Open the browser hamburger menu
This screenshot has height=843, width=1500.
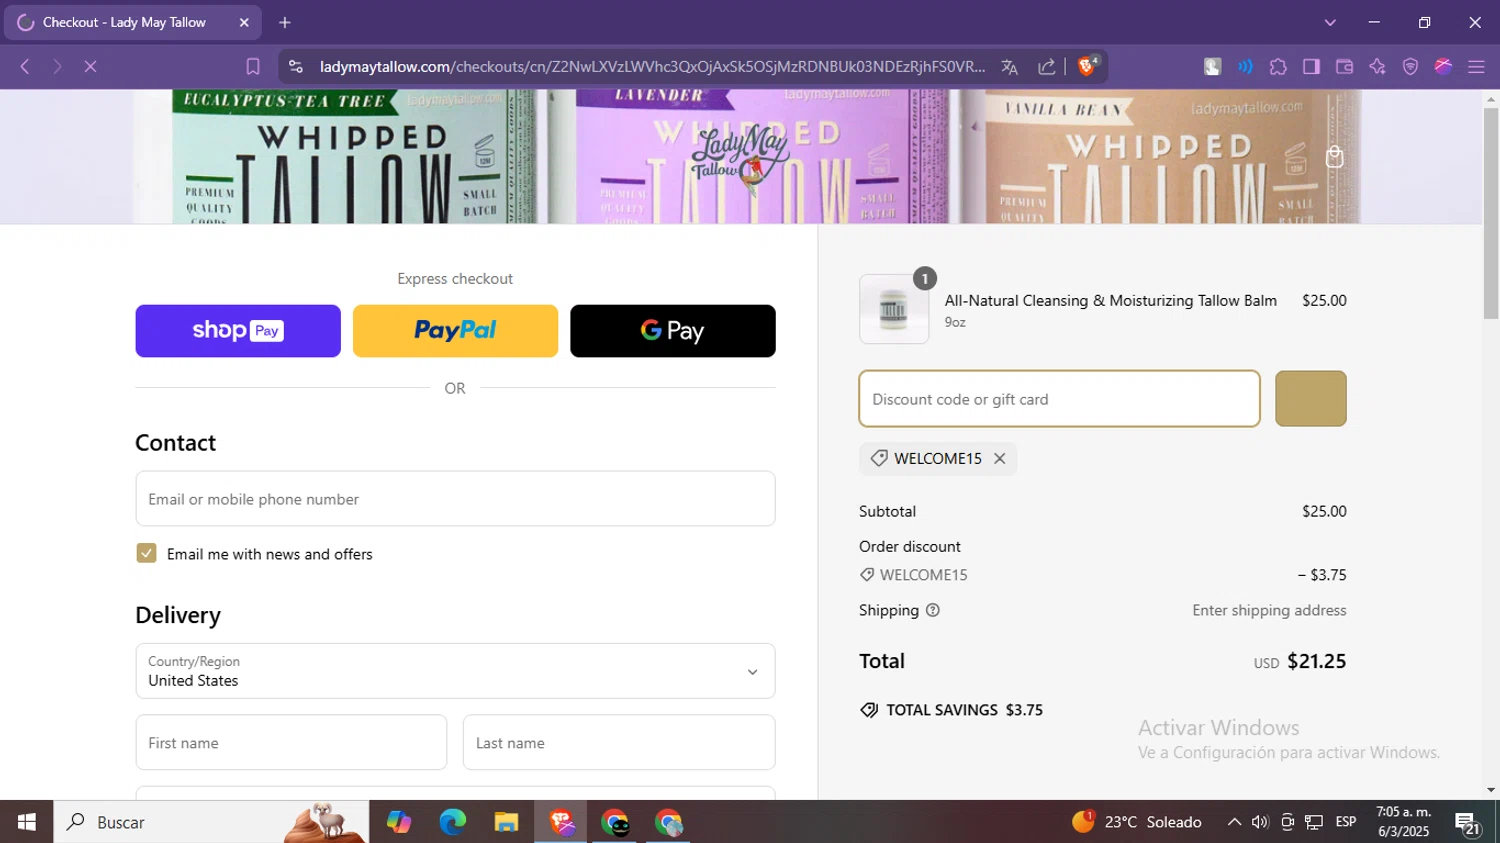(x=1476, y=67)
